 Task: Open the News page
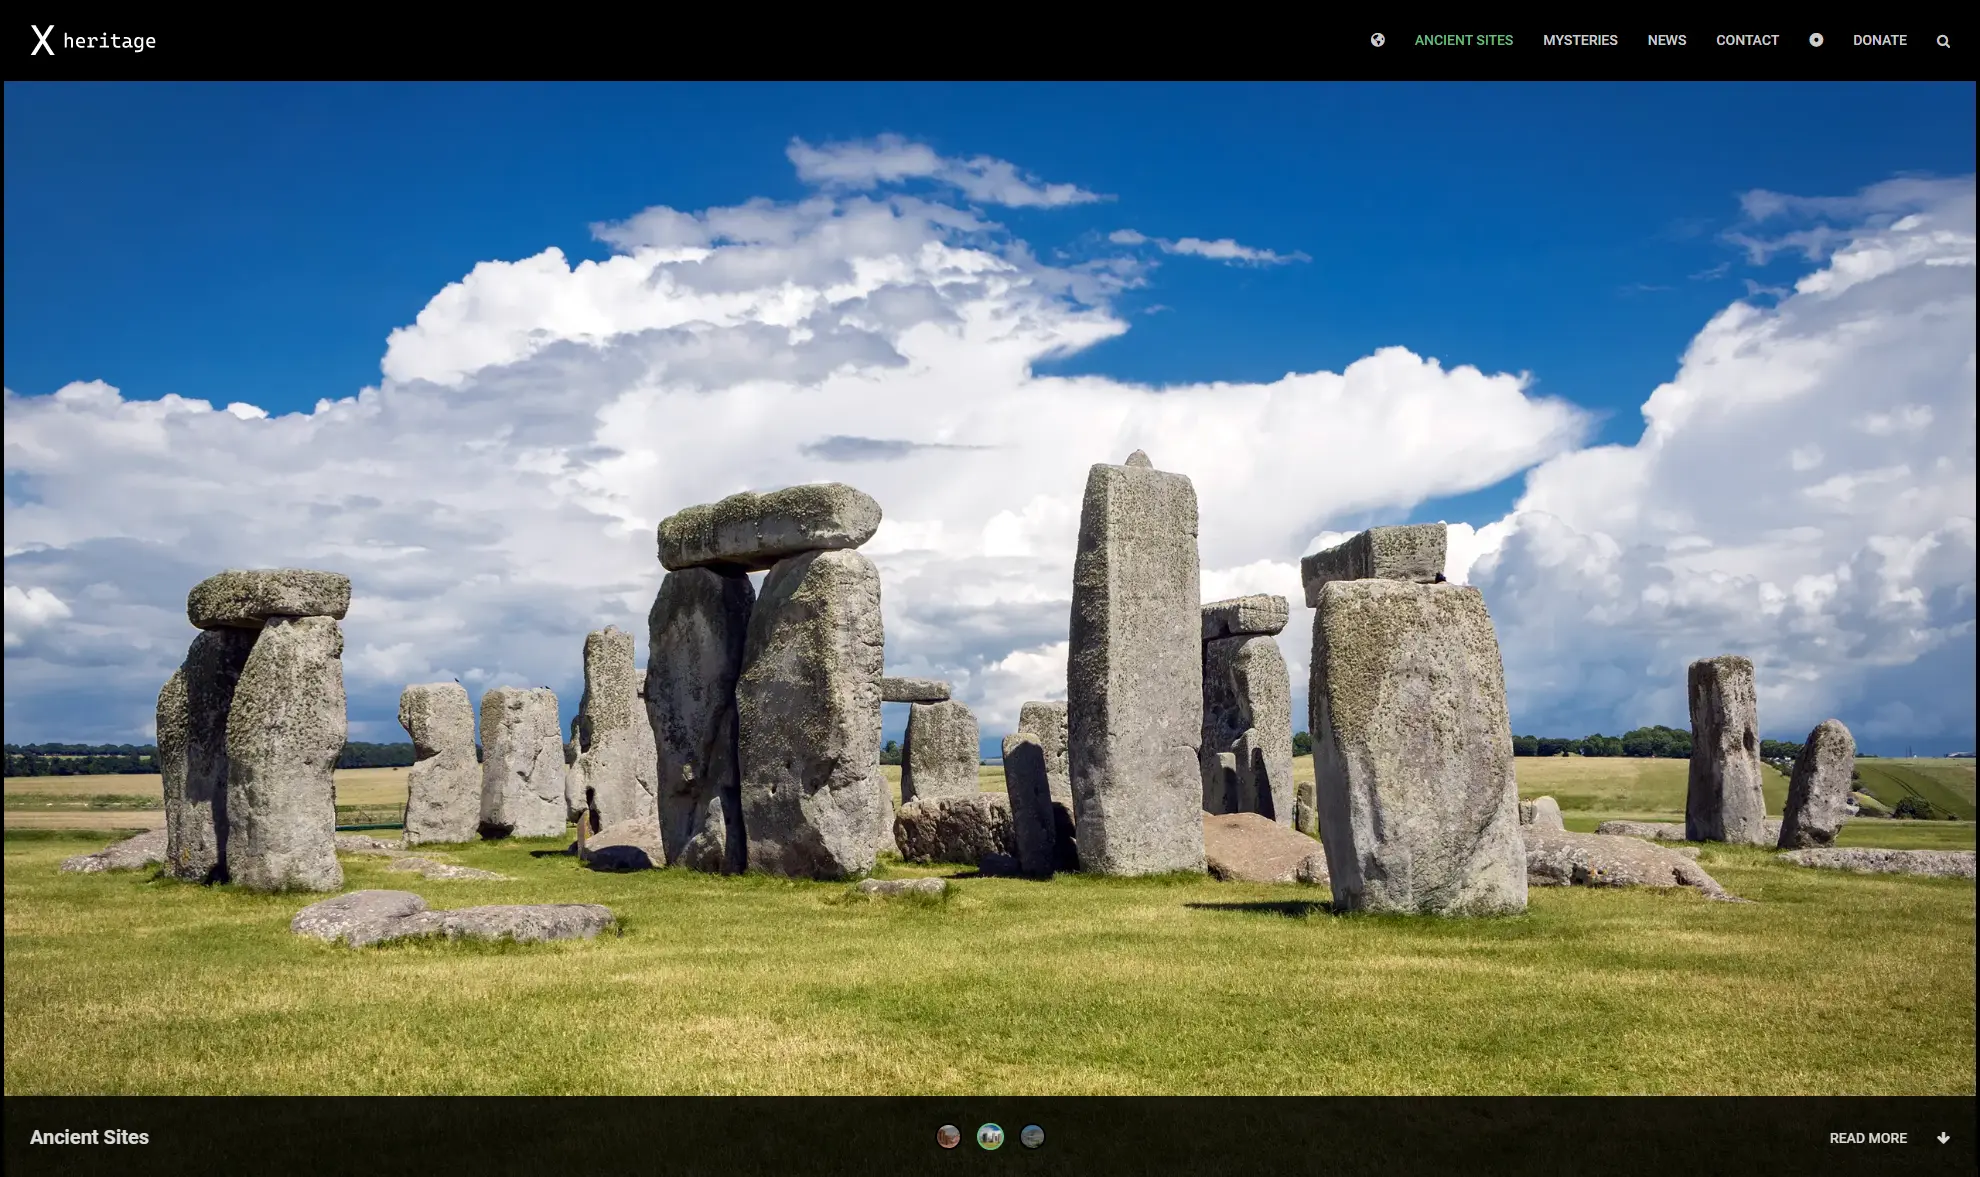(x=1666, y=40)
